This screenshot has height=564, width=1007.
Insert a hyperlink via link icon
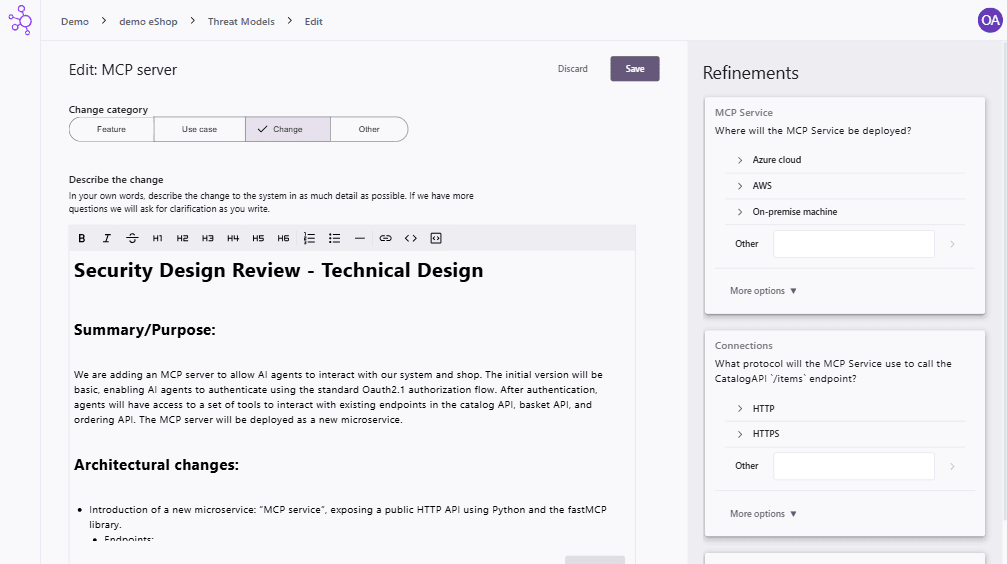pos(385,238)
